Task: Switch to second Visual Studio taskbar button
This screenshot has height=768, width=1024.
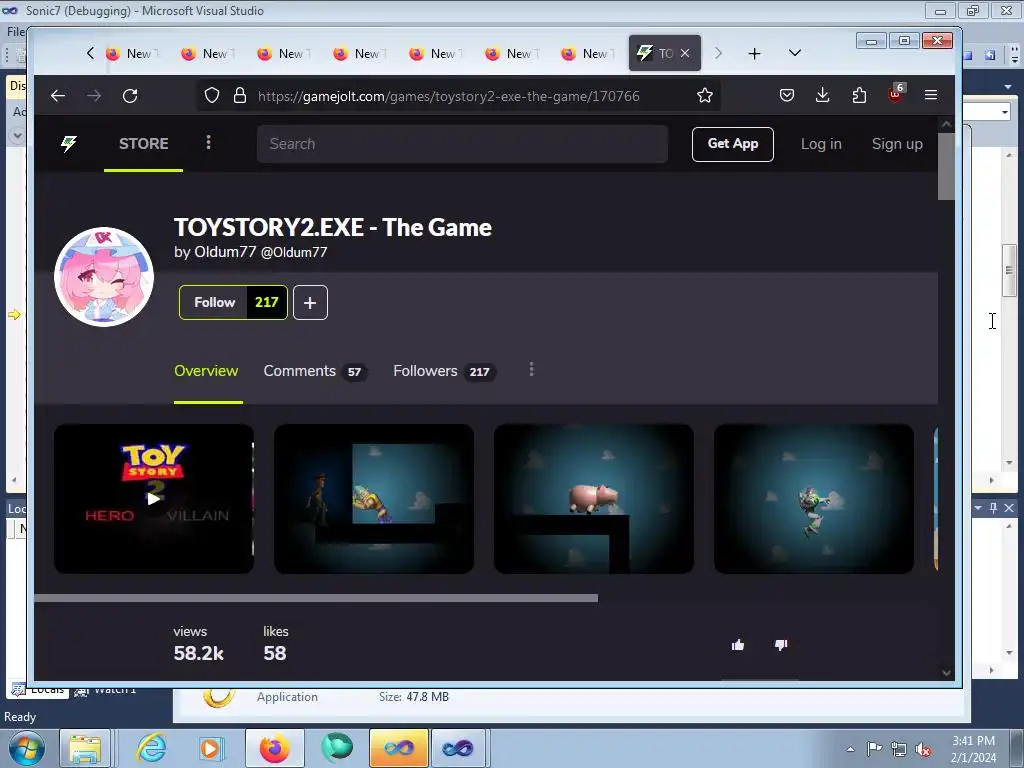Action: (x=458, y=748)
